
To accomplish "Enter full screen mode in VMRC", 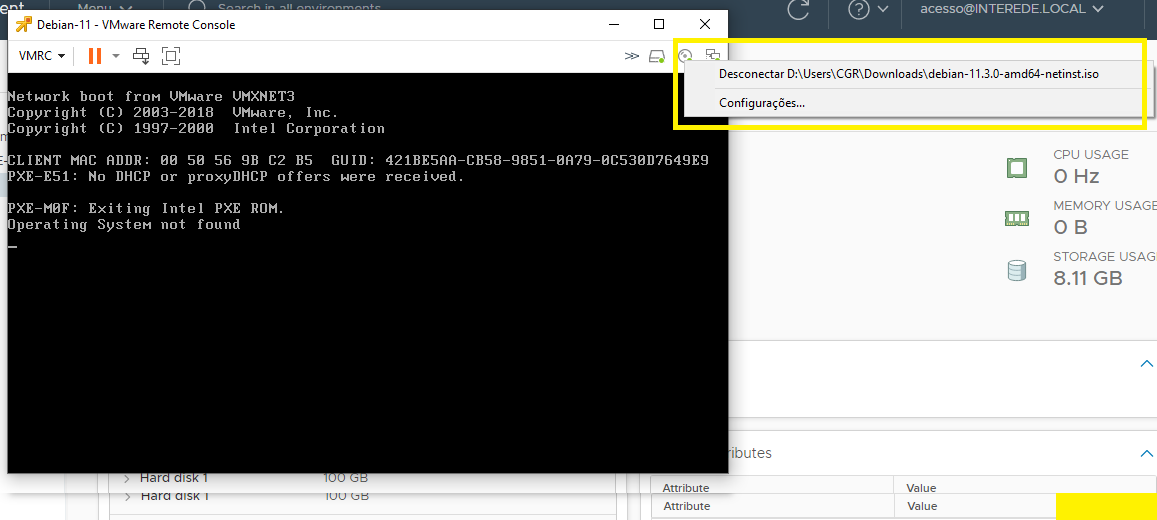I will (x=171, y=56).
